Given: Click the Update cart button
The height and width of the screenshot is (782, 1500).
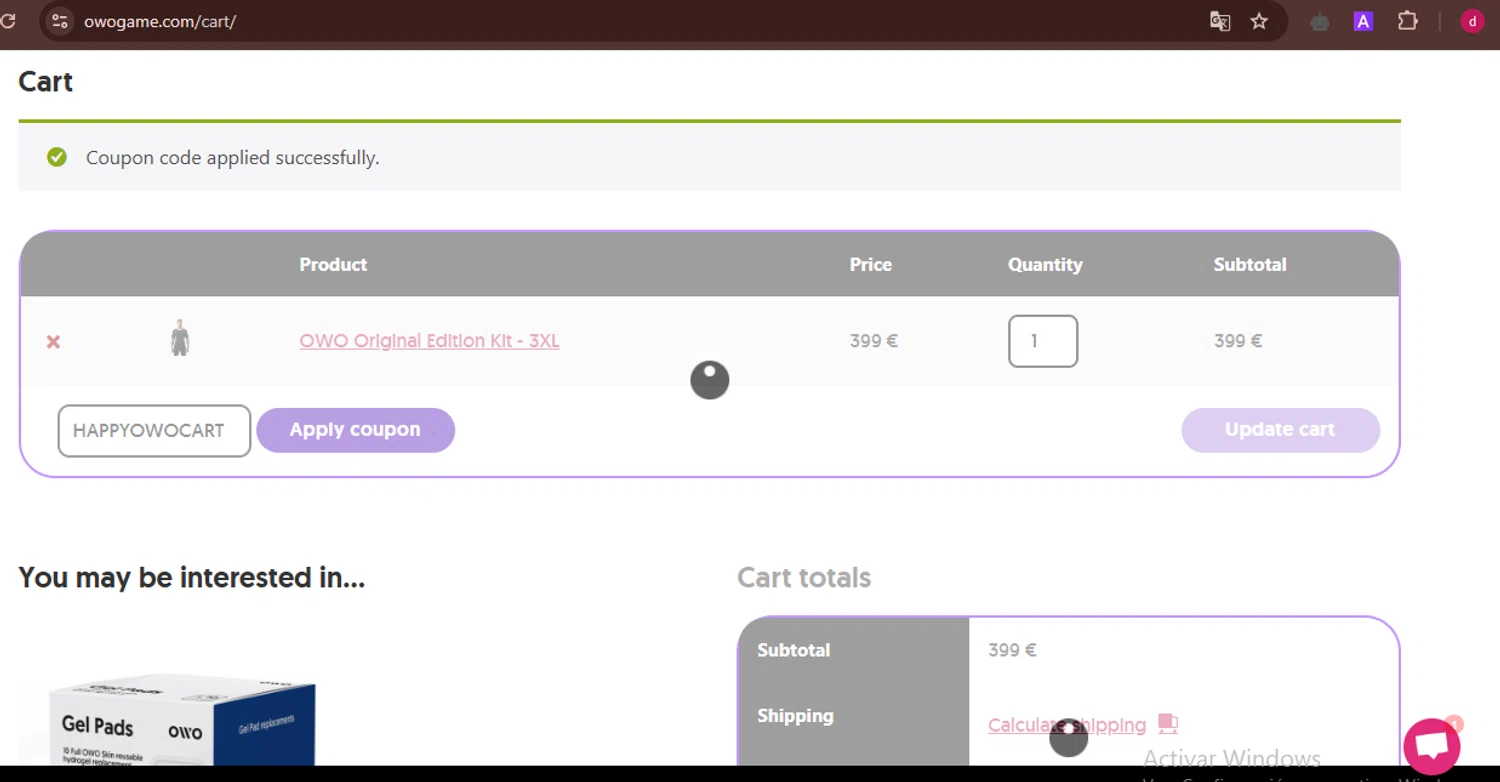Looking at the screenshot, I should click(1280, 430).
